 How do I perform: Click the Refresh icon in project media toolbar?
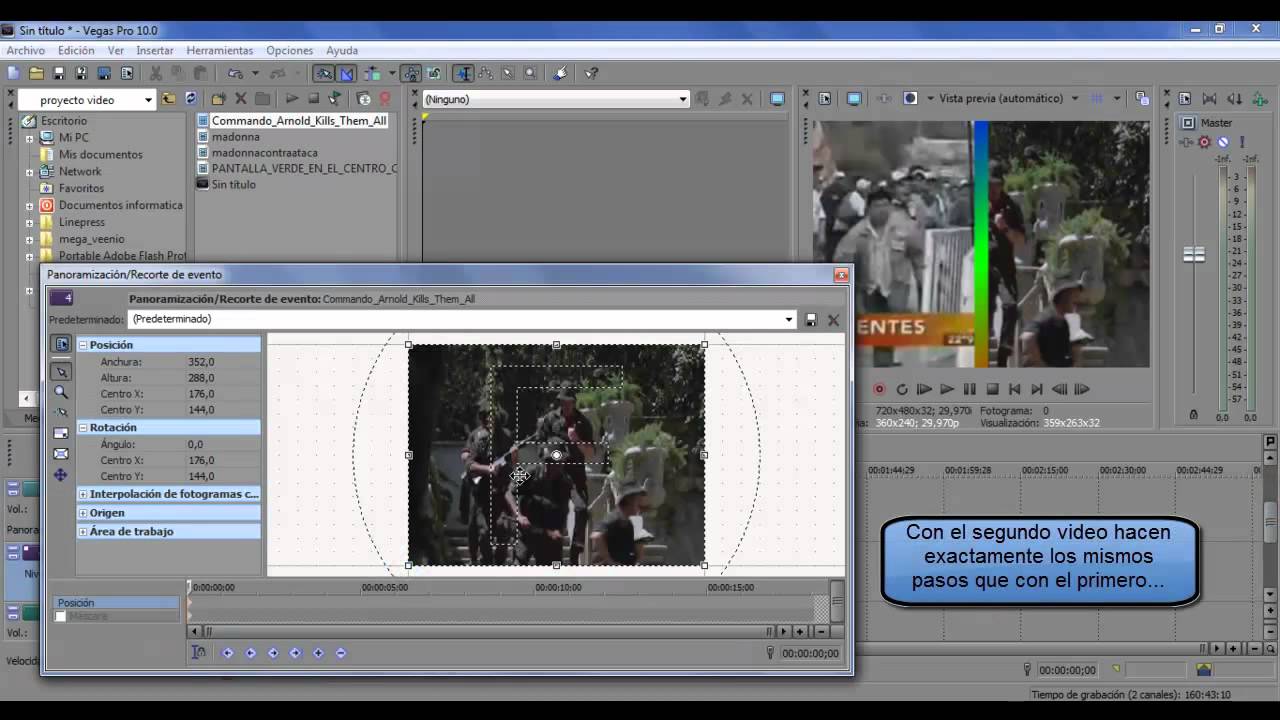(x=190, y=99)
